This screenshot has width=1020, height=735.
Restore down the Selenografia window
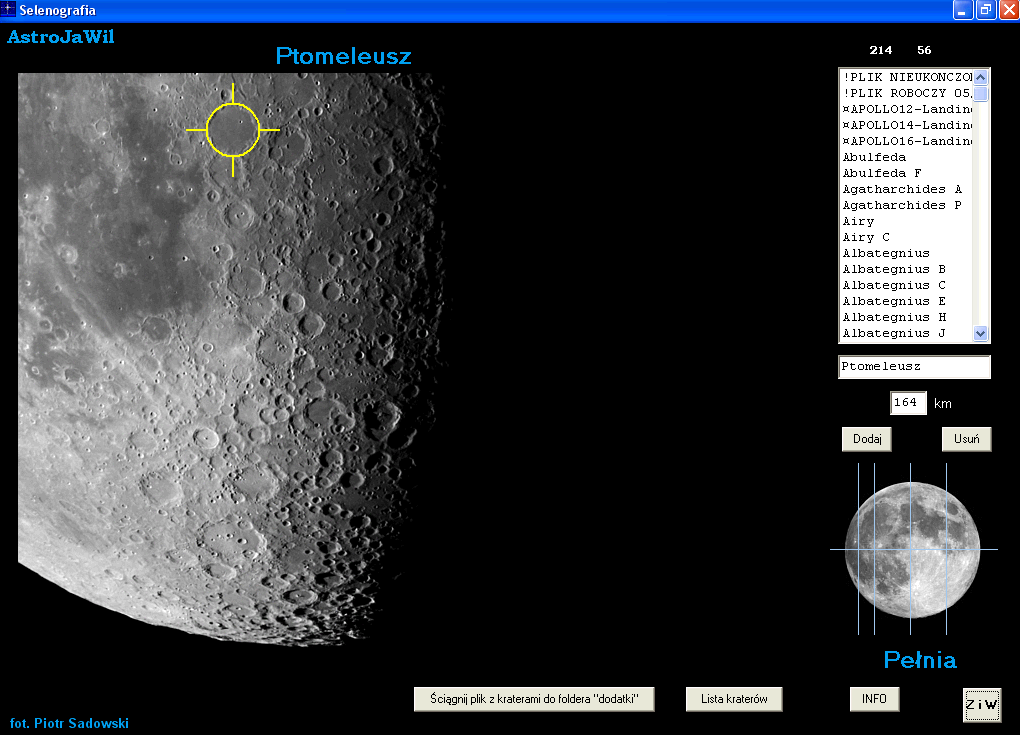click(986, 10)
